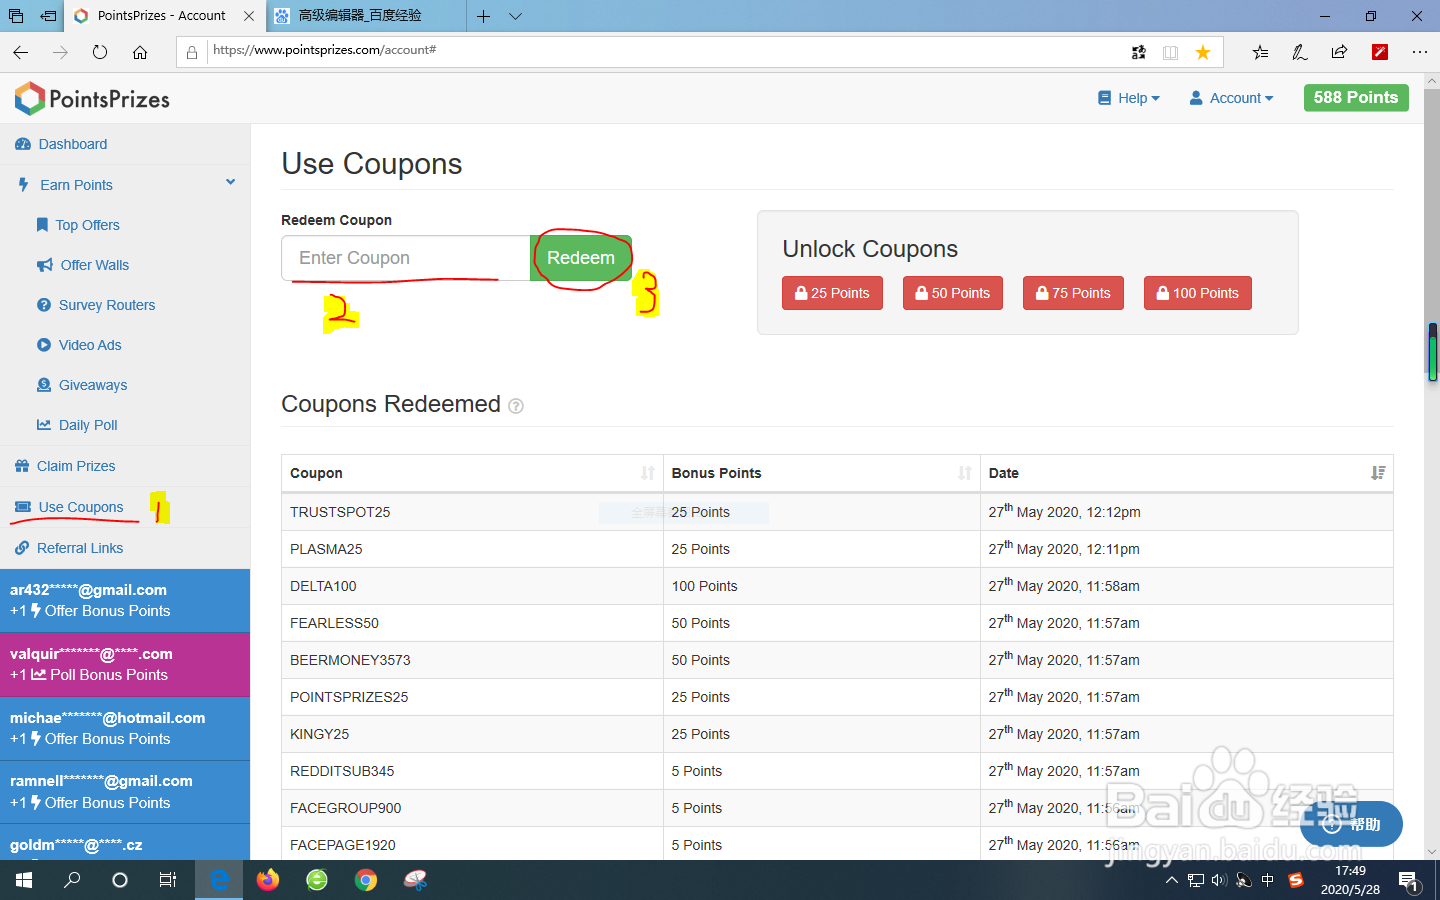Click the site lock icon in address bar
Viewport: 1440px width, 900px height.
192,52
